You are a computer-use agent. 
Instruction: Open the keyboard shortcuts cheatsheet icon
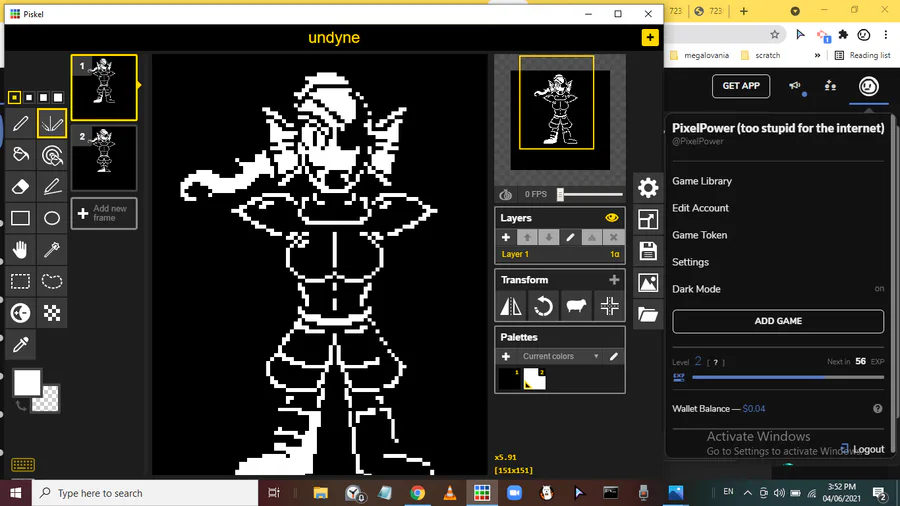[x=23, y=464]
